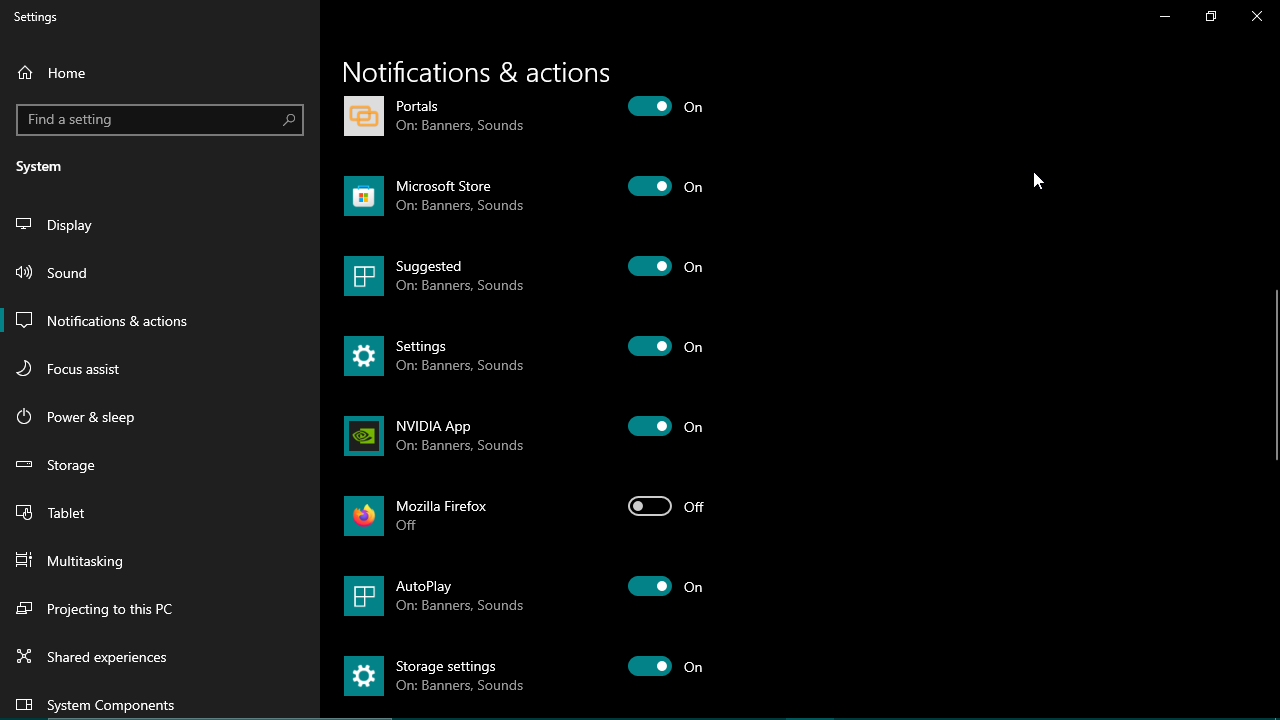Viewport: 1280px width, 720px height.
Task: Enable Mozilla Firefox notifications toggle
Action: point(650,506)
